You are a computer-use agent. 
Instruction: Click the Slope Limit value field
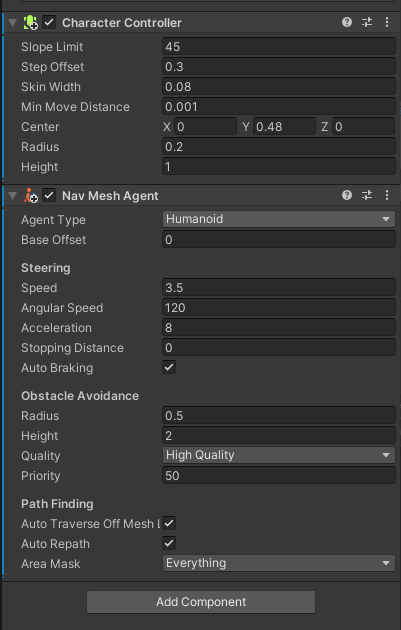click(279, 47)
